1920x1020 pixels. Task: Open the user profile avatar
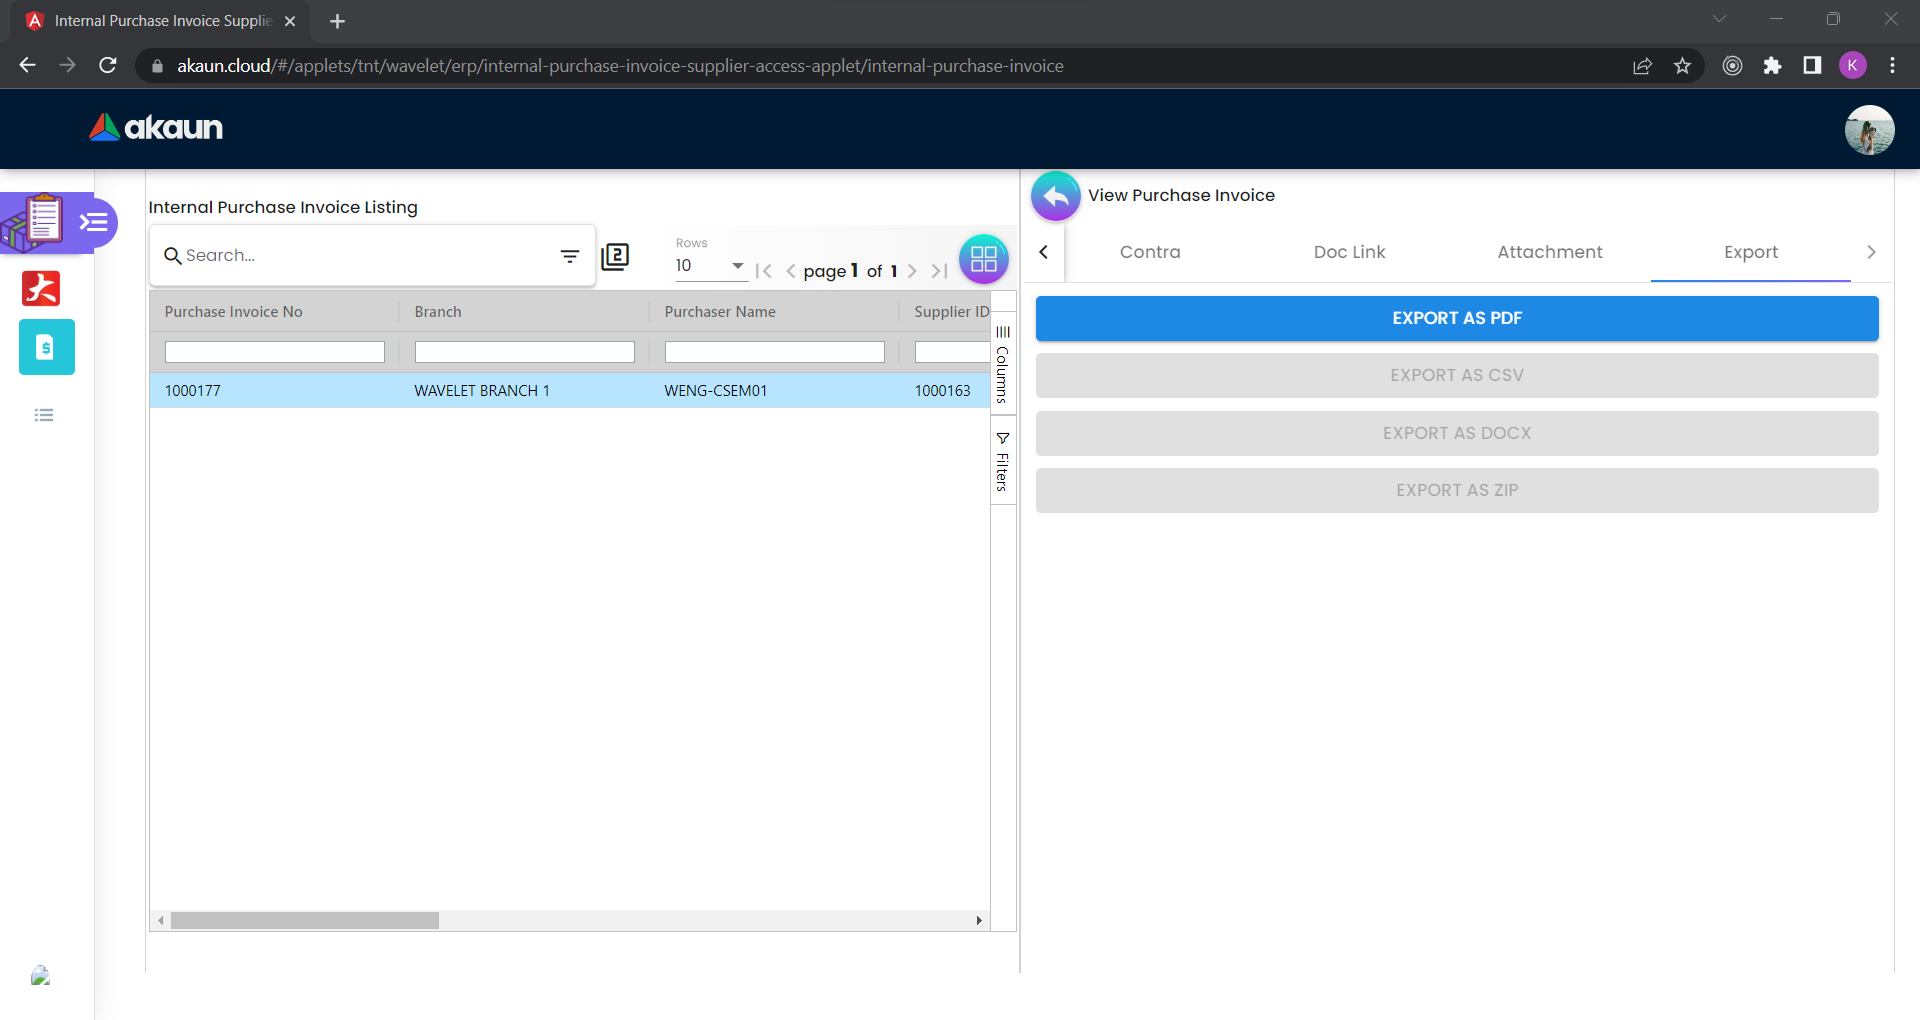(1868, 130)
